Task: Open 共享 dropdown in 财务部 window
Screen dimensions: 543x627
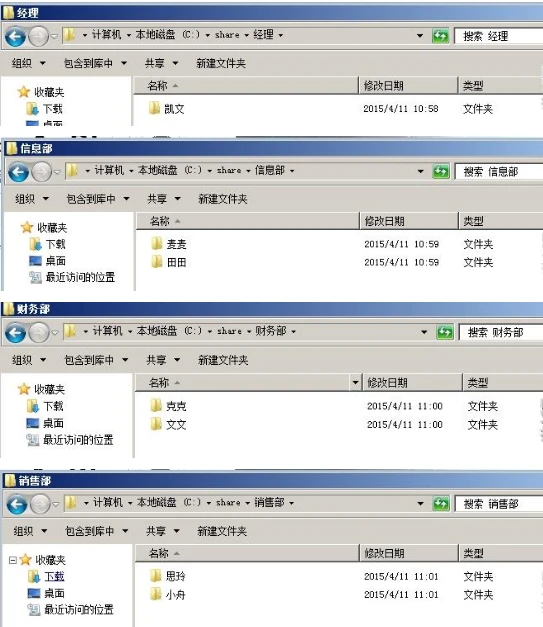Action: tap(163, 360)
